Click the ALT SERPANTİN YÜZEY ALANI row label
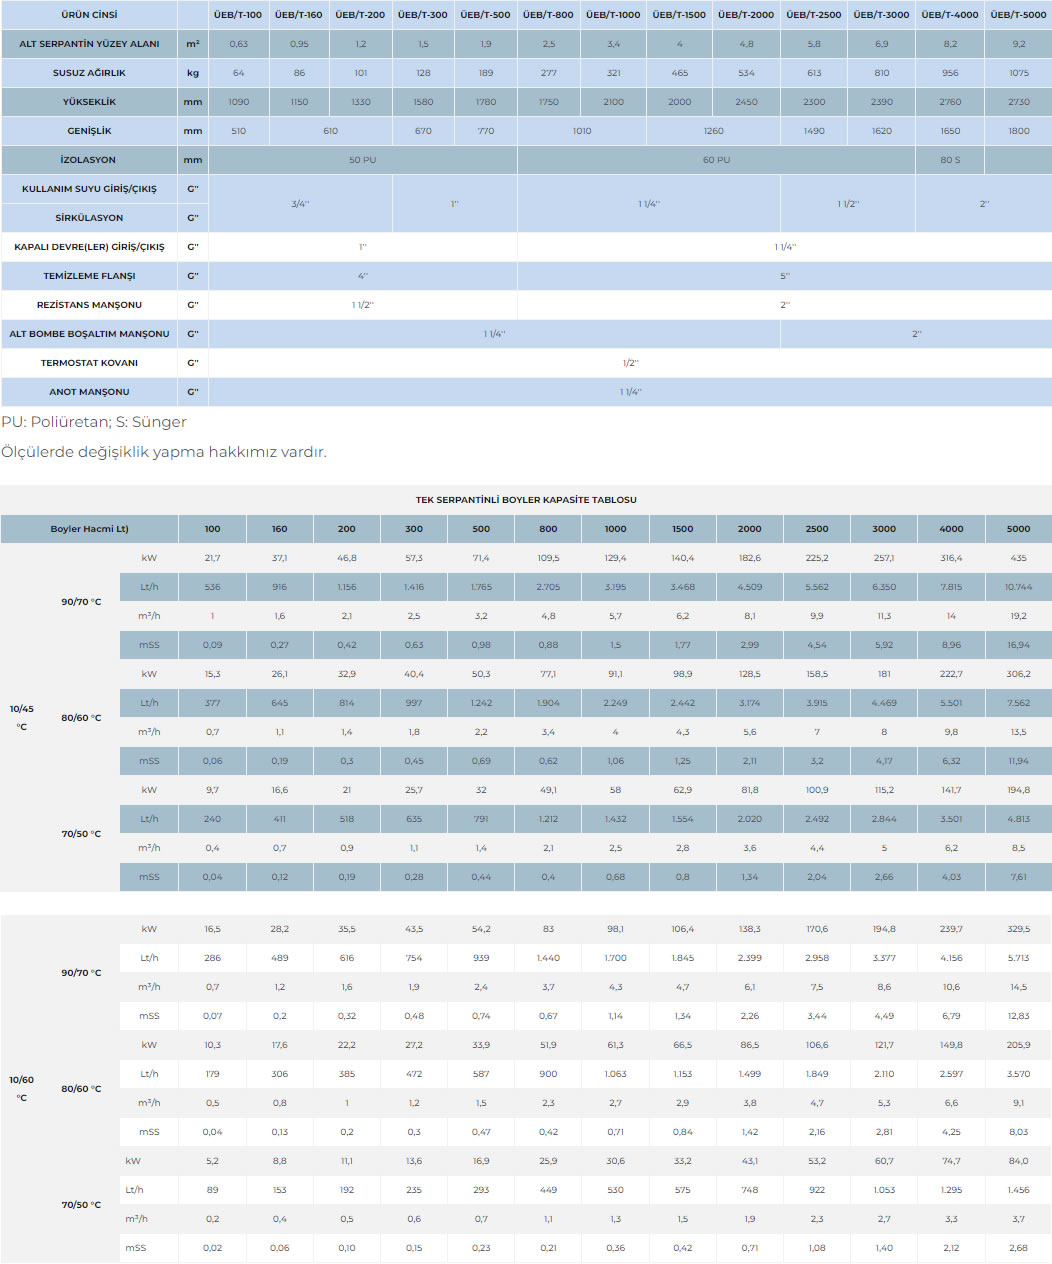Viewport: 1052px width, 1264px height. pyautogui.click(x=89, y=44)
